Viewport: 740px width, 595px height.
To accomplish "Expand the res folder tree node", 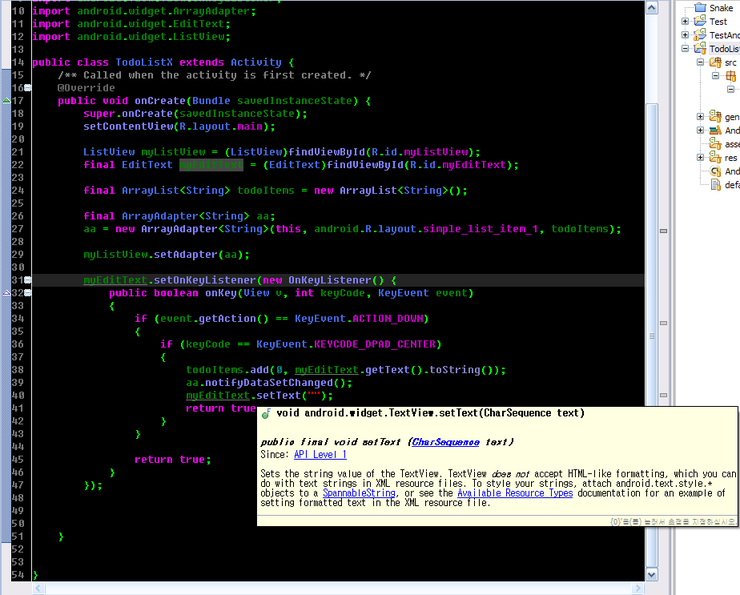I will 700,157.
